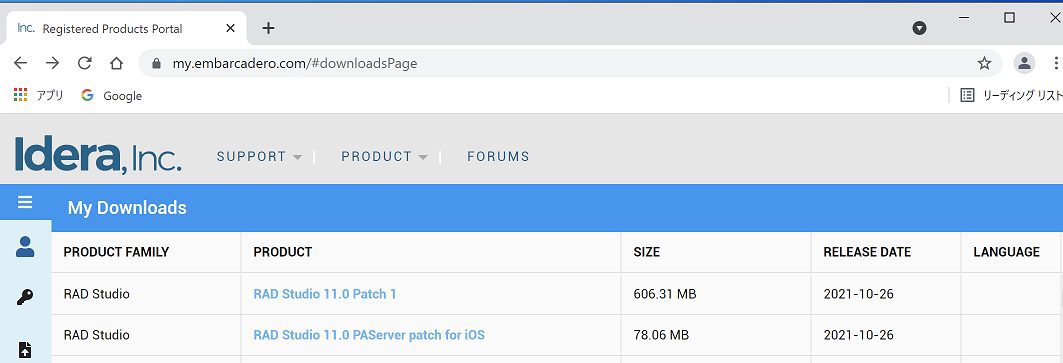
Task: Select the 606.31 MB size cell
Action: (x=665, y=294)
